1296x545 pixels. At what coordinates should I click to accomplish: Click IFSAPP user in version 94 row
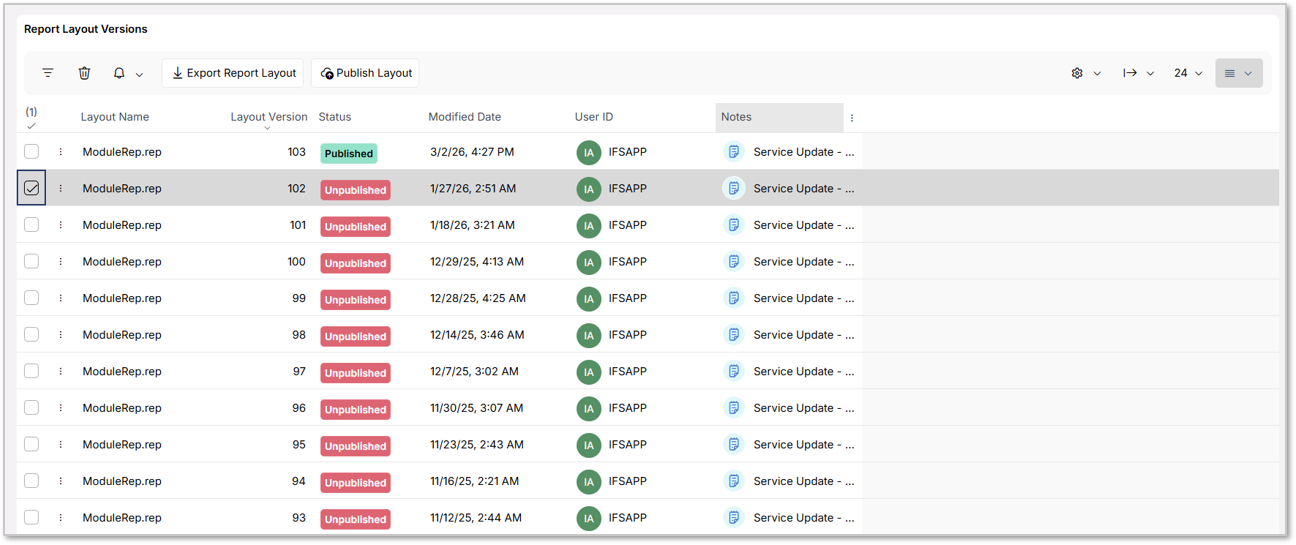tap(628, 481)
